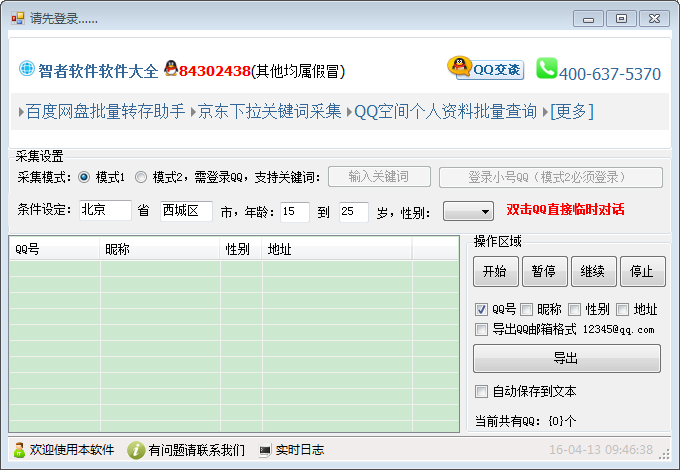Click the 有问题请联系我们 status text
The height and width of the screenshot is (470, 680).
coord(196,450)
